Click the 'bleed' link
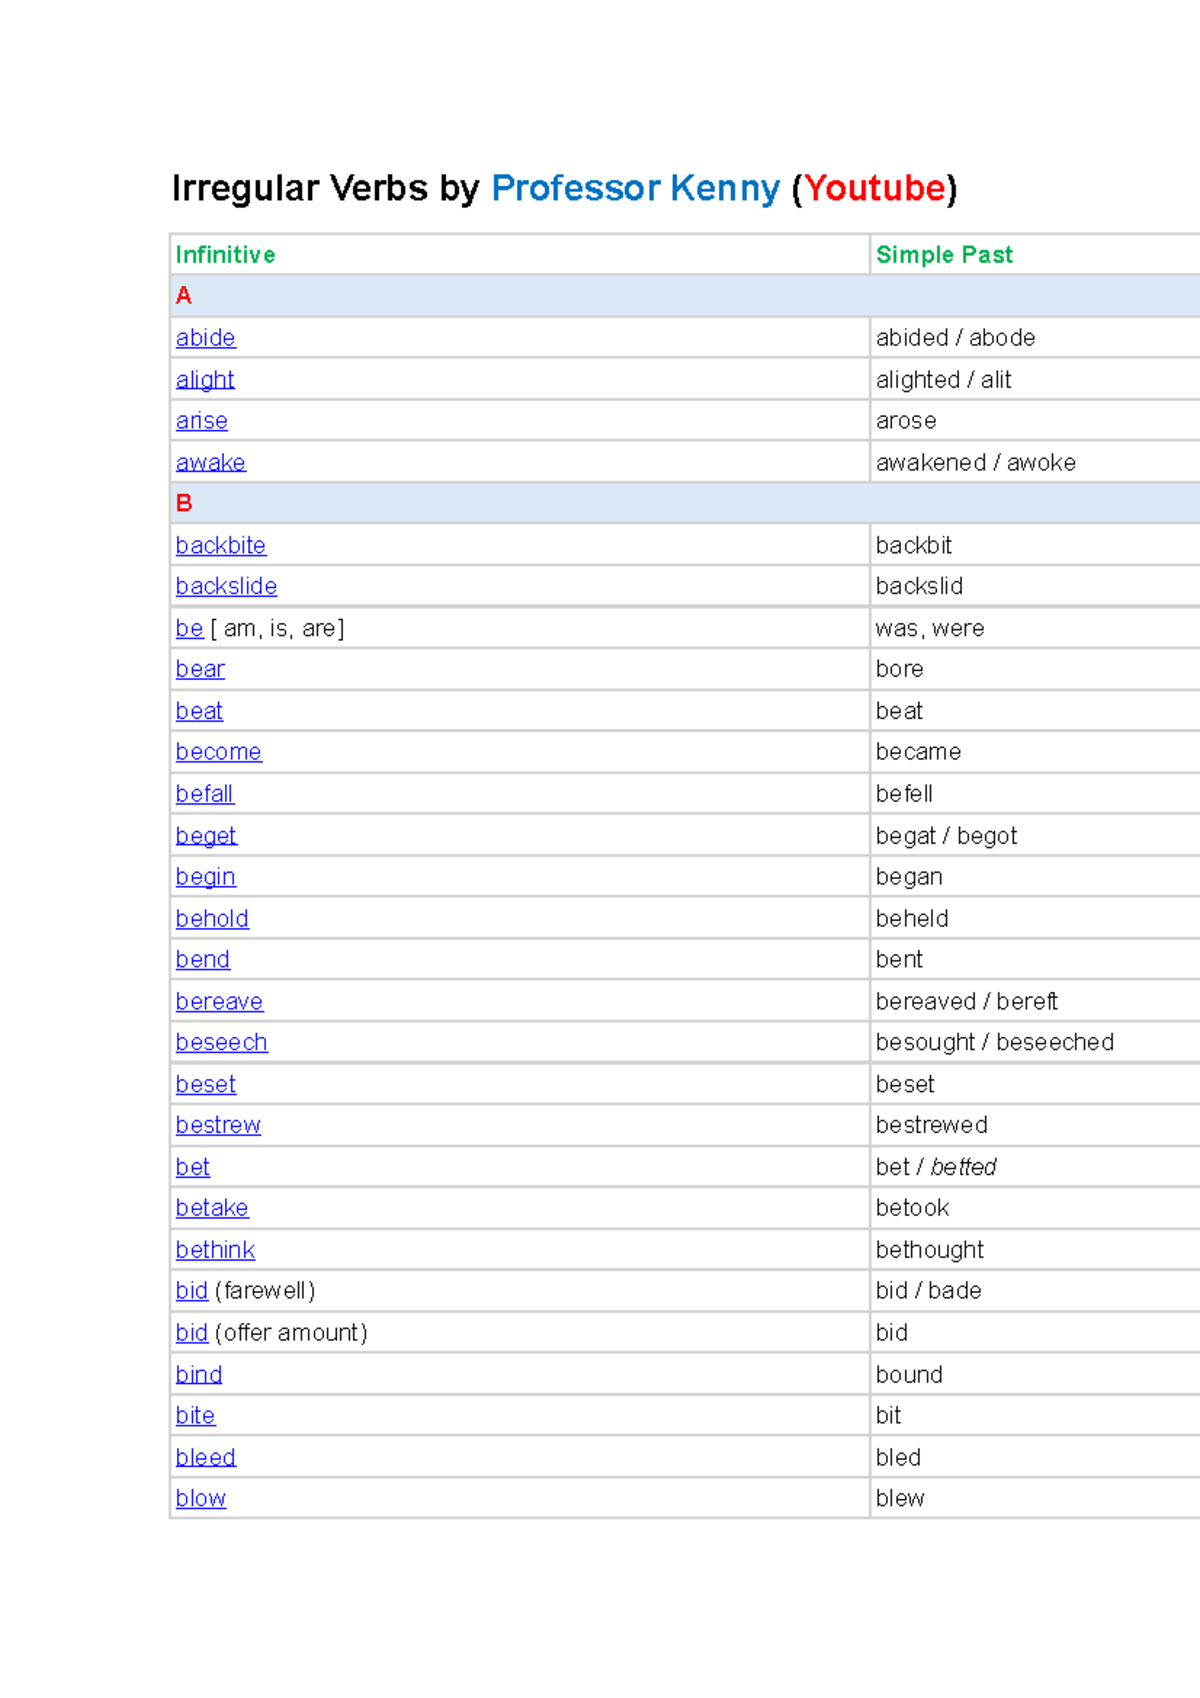Viewport: 1200px width, 1698px height. pyautogui.click(x=205, y=1458)
